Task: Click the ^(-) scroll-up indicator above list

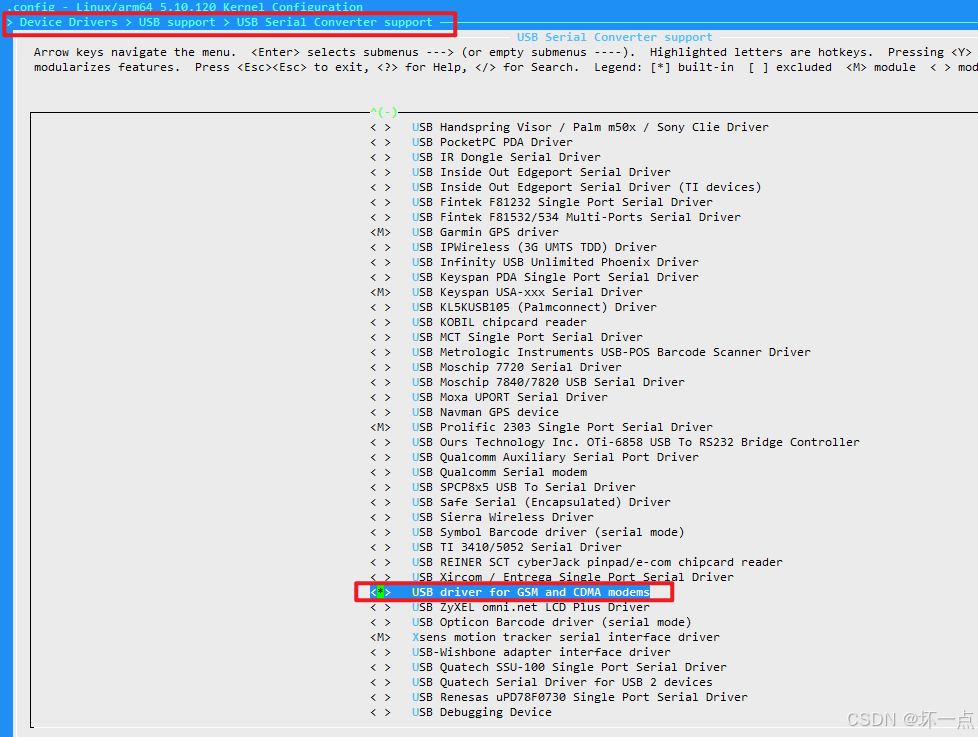Action: coord(384,112)
